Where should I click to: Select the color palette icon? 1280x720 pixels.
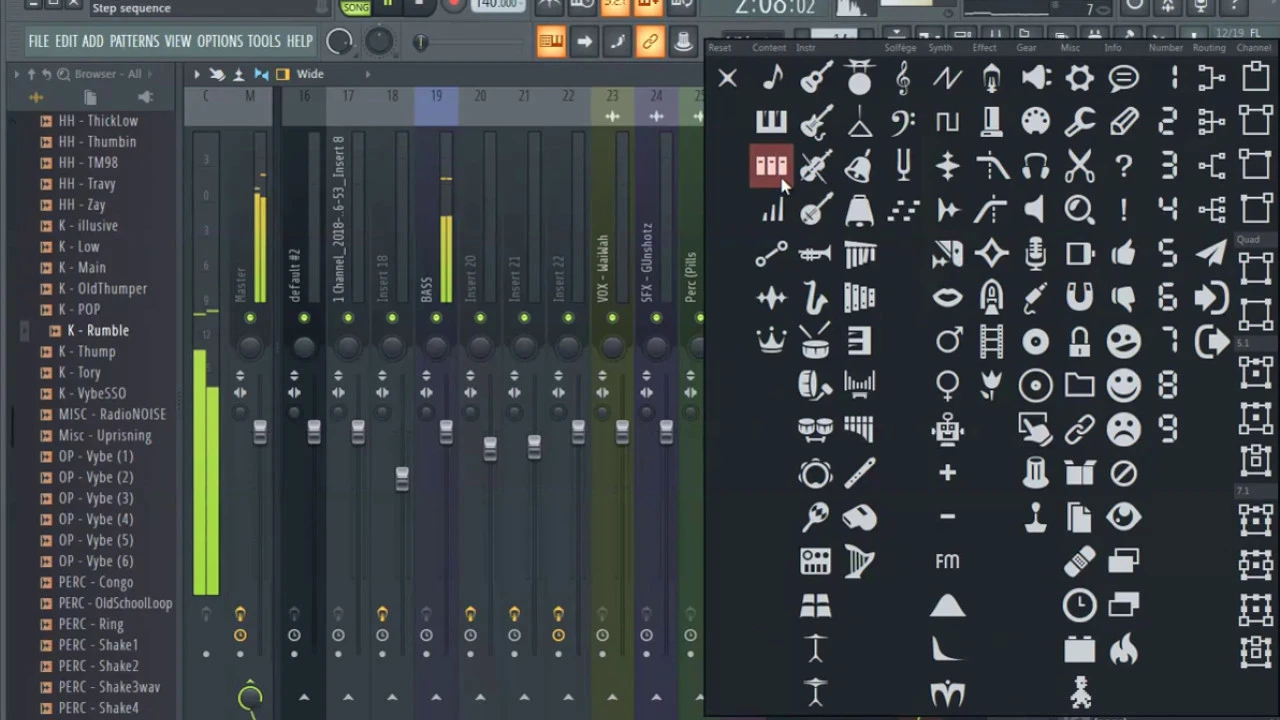[1035, 121]
